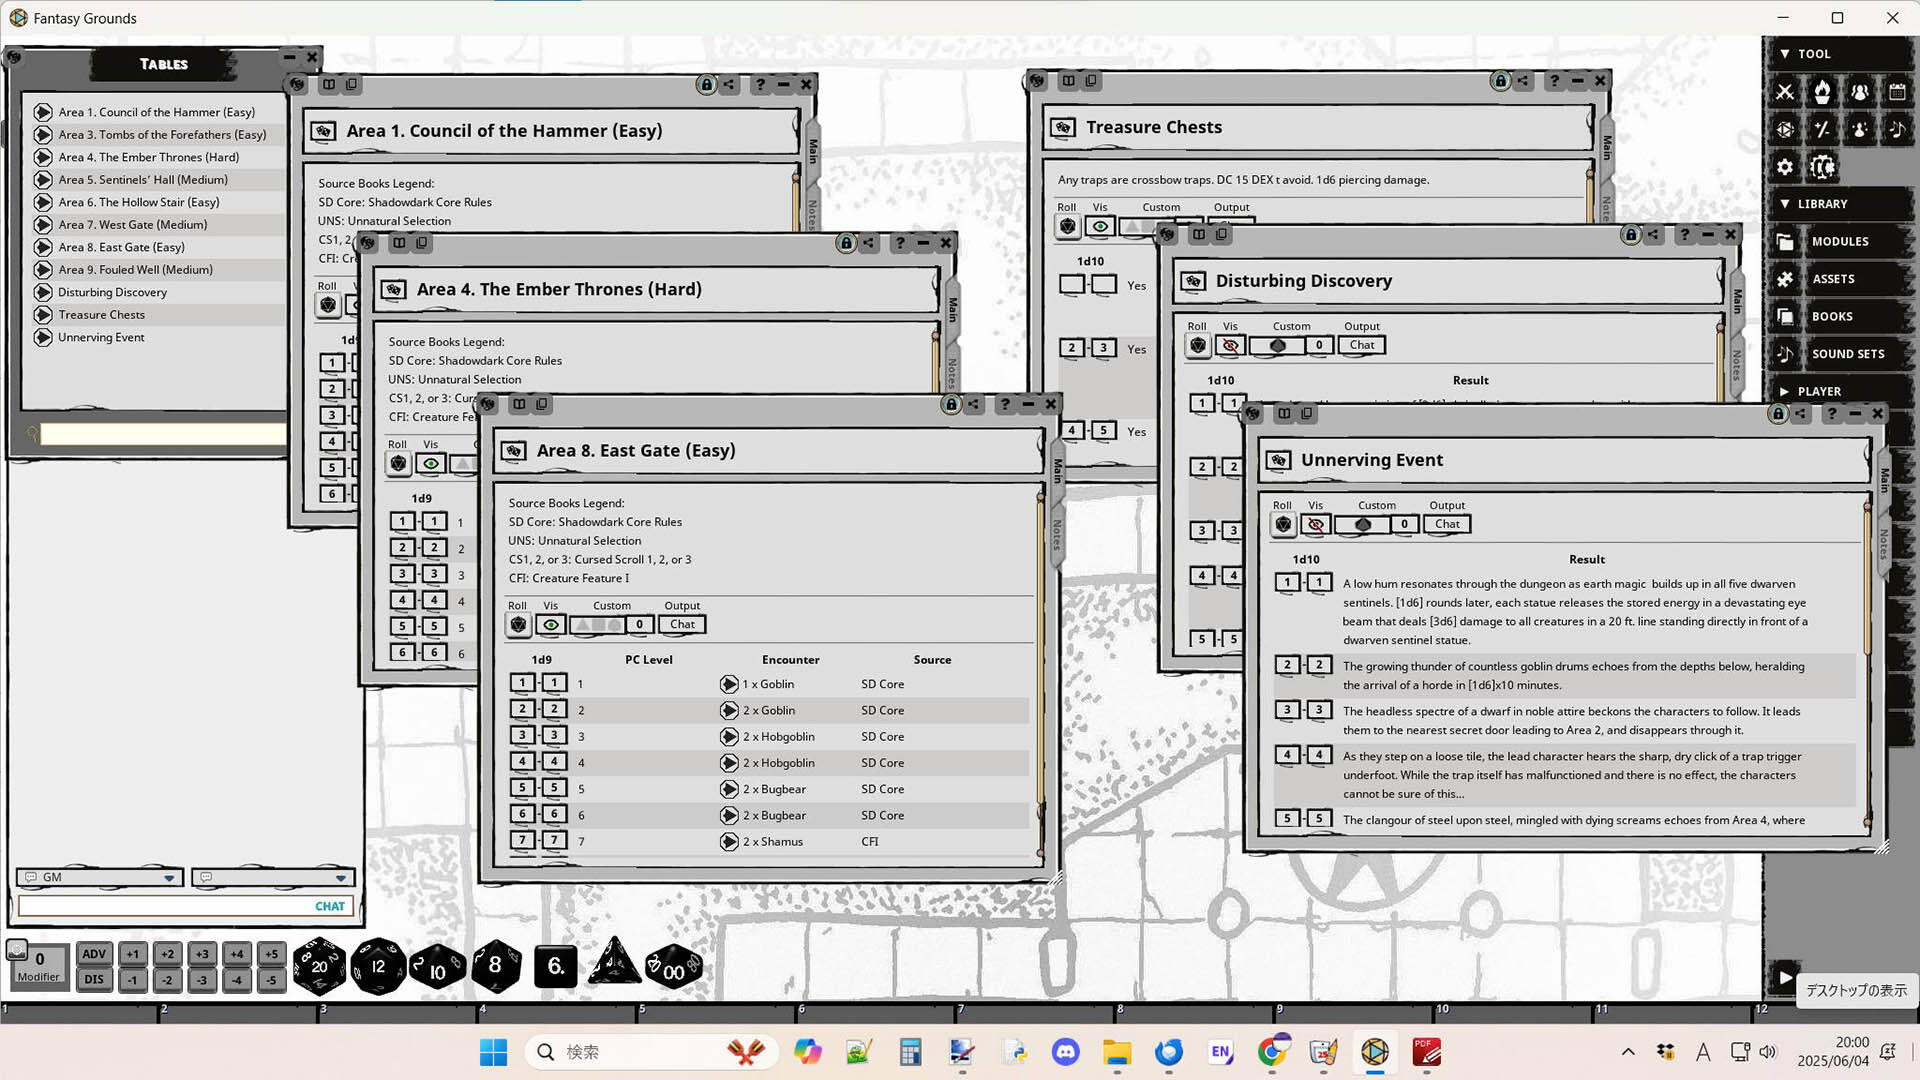Open the Combat Tracker crossed-swords icon
Image resolution: width=1920 pixels, height=1080 pixels.
(1785, 92)
